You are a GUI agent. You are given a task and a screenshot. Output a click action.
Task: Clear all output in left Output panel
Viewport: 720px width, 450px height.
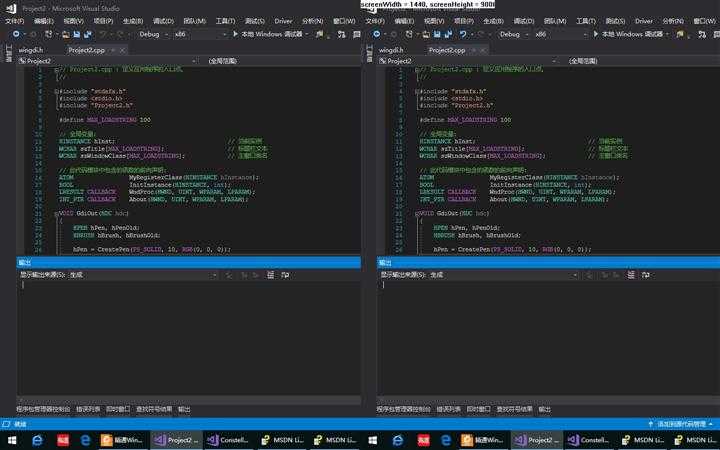click(x=270, y=275)
